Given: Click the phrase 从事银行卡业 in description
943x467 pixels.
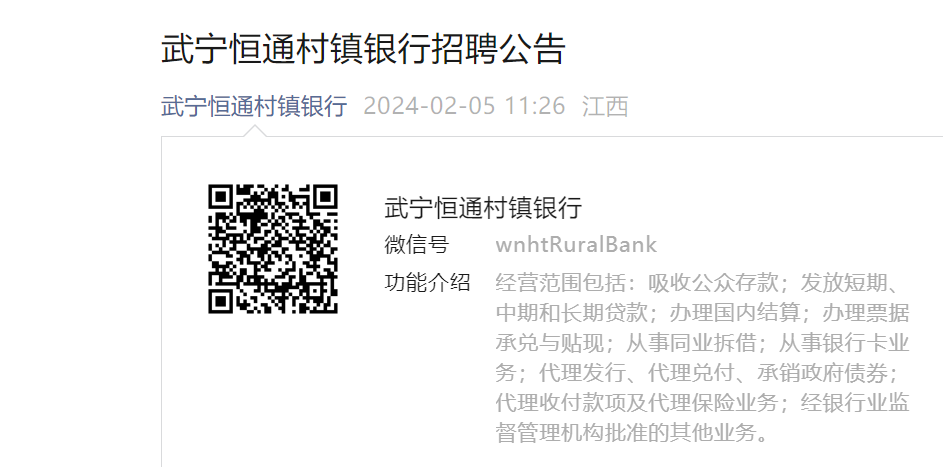Looking at the screenshot, I should tap(844, 343).
